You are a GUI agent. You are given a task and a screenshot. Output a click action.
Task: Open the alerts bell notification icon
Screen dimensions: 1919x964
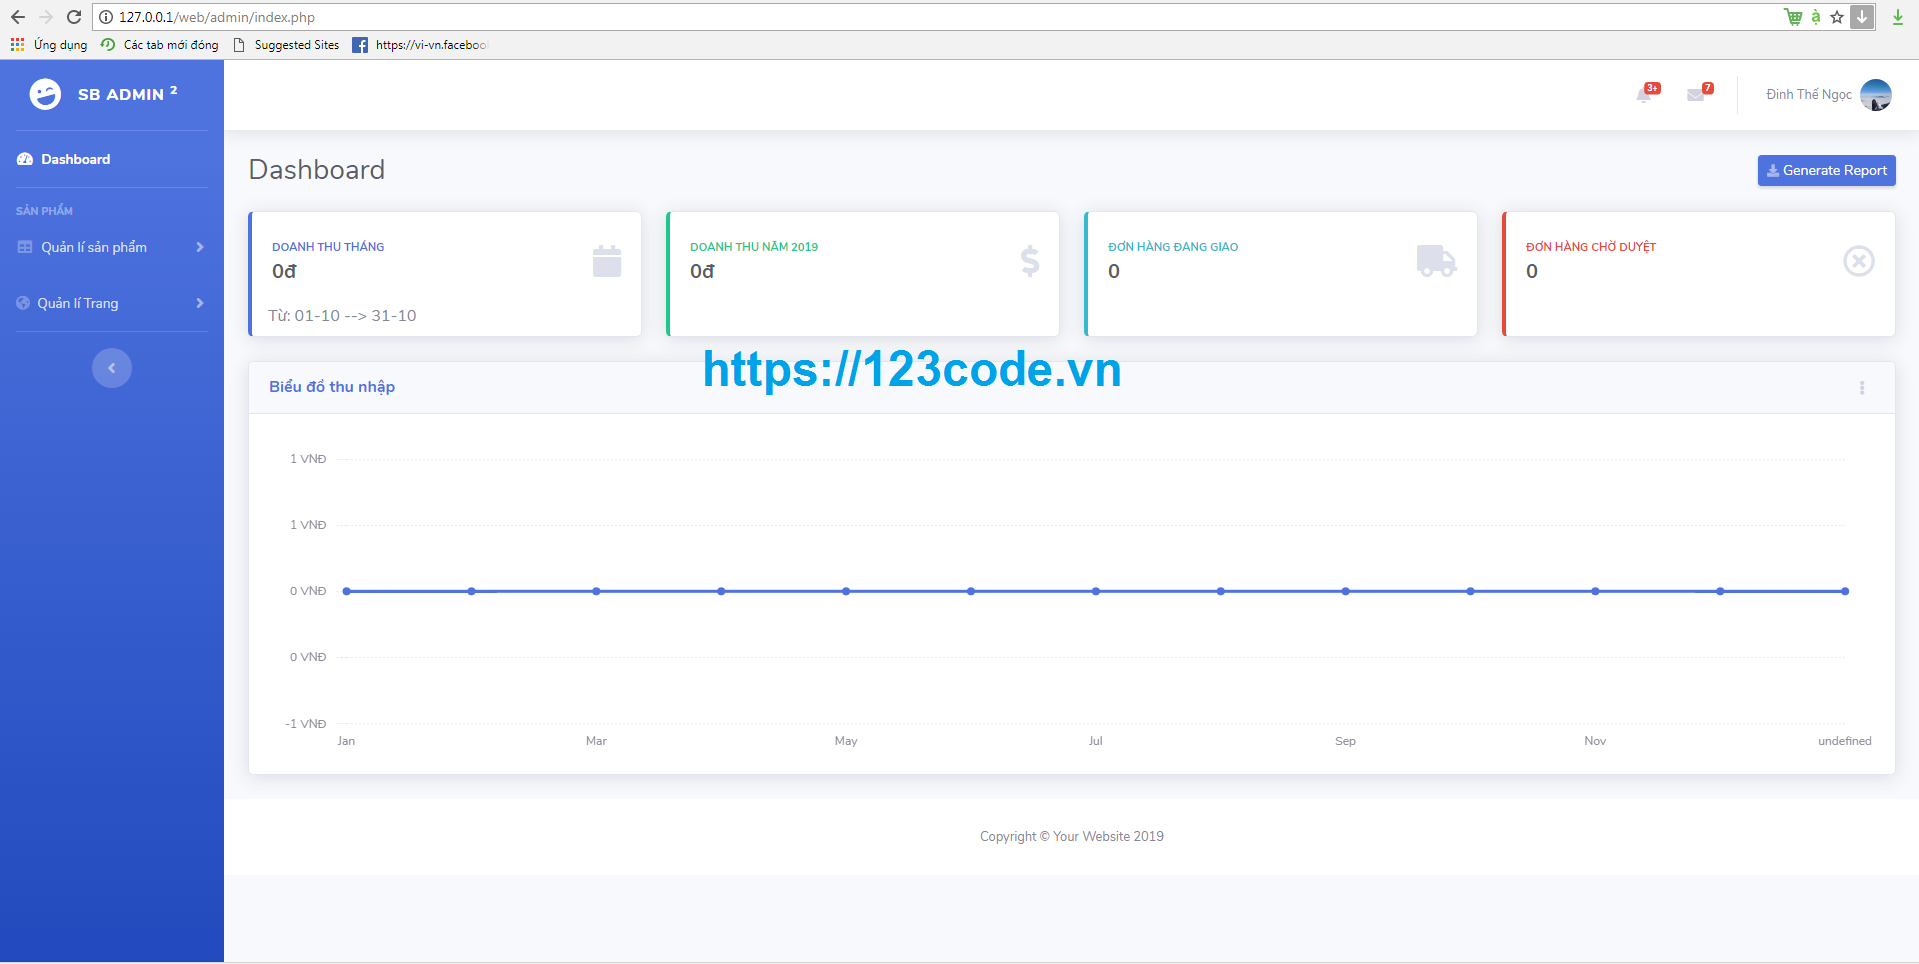coord(1646,94)
